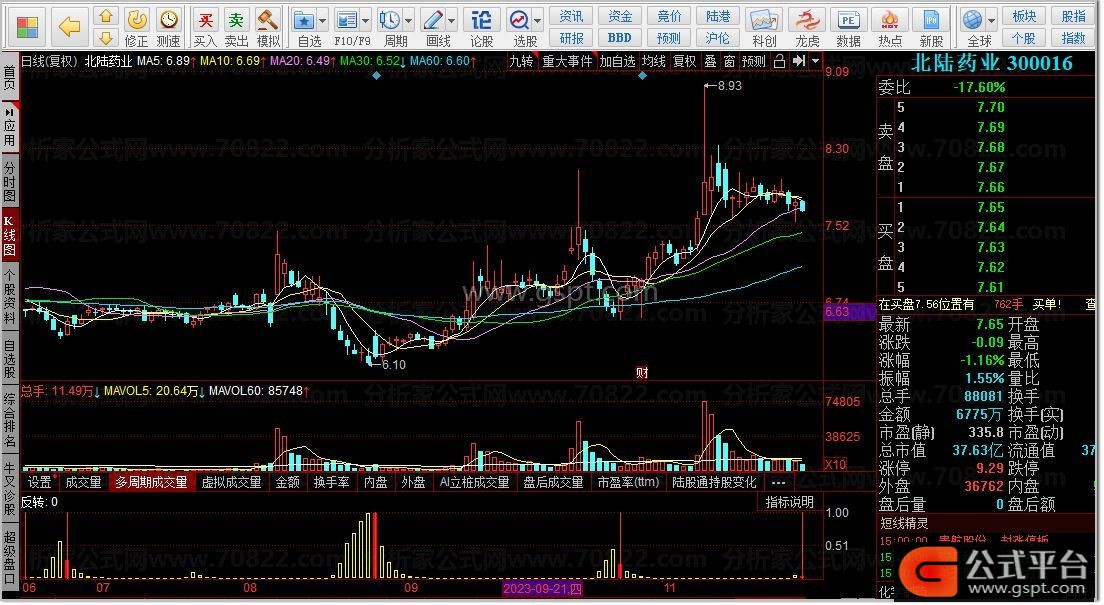Expand the 自选 dropdown arrow
This screenshot has height=605, width=1104.
(322, 20)
